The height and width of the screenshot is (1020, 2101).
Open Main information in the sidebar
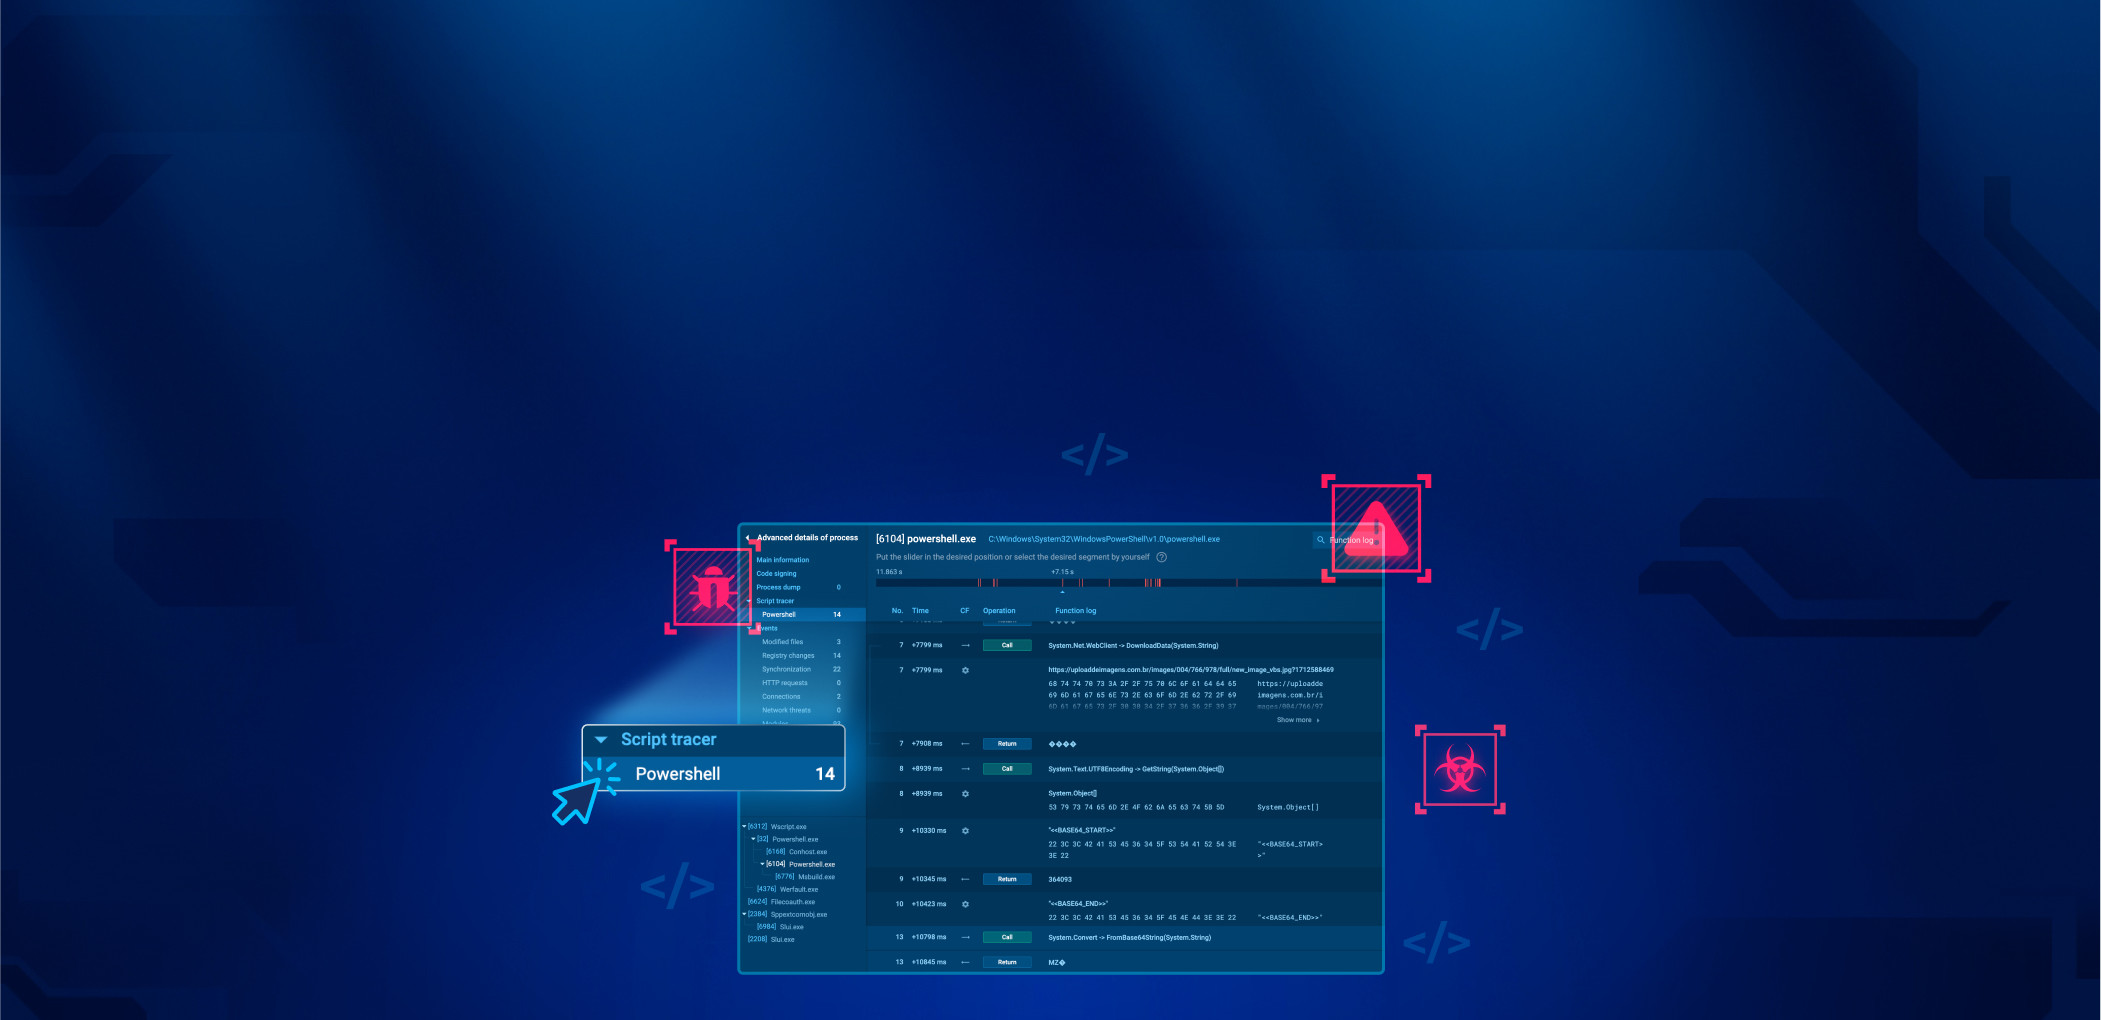coord(783,560)
